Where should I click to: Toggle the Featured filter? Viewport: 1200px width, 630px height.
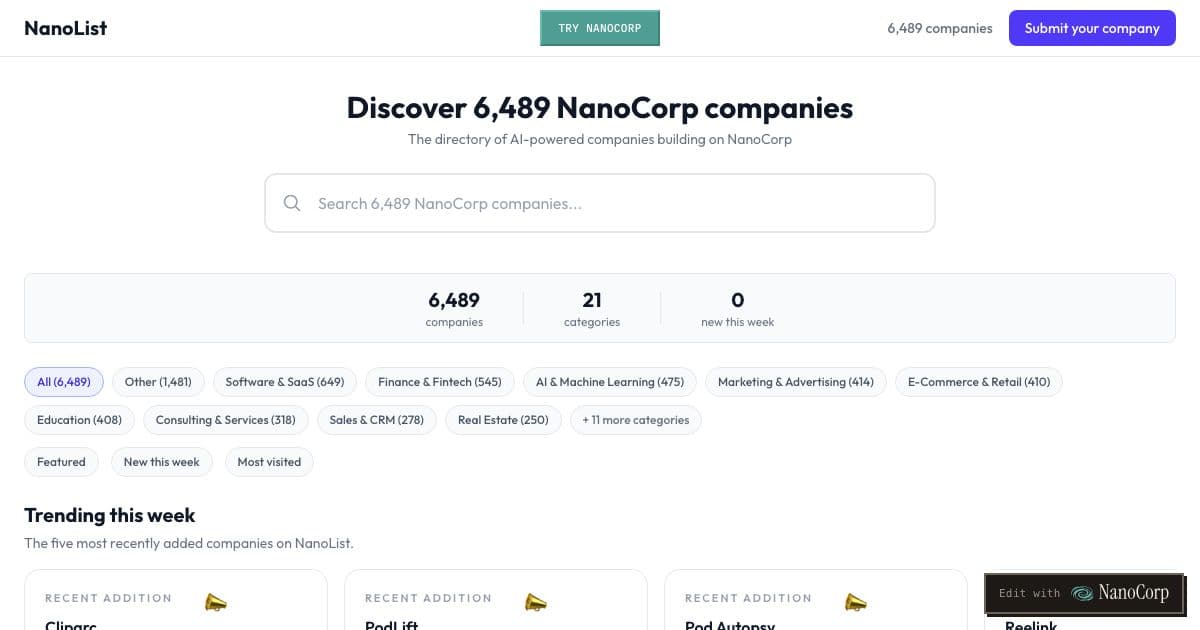tap(61, 462)
